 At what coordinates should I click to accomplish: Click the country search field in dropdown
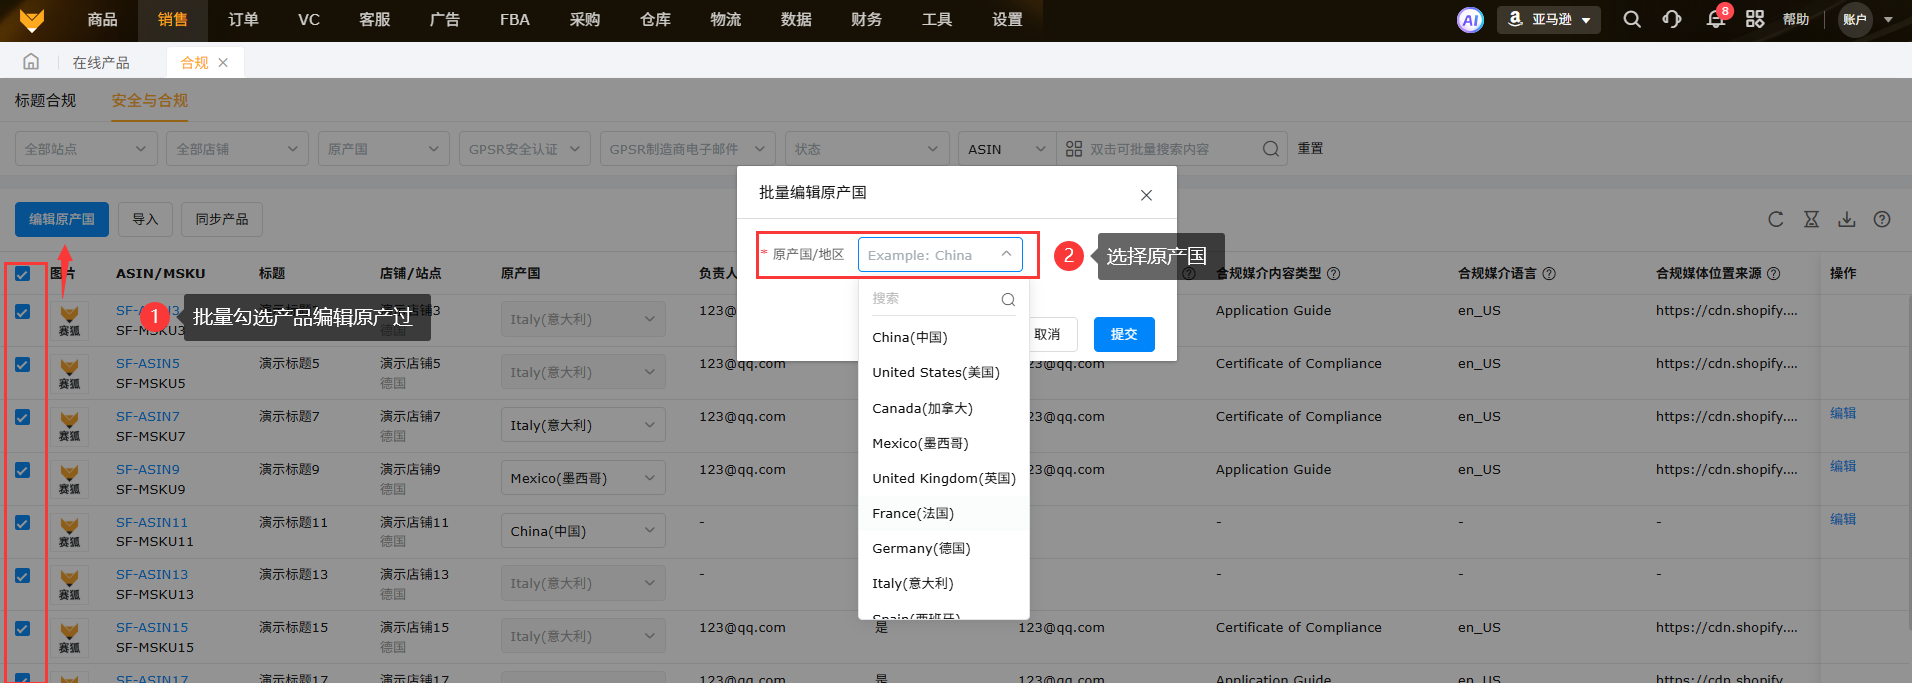(x=935, y=298)
